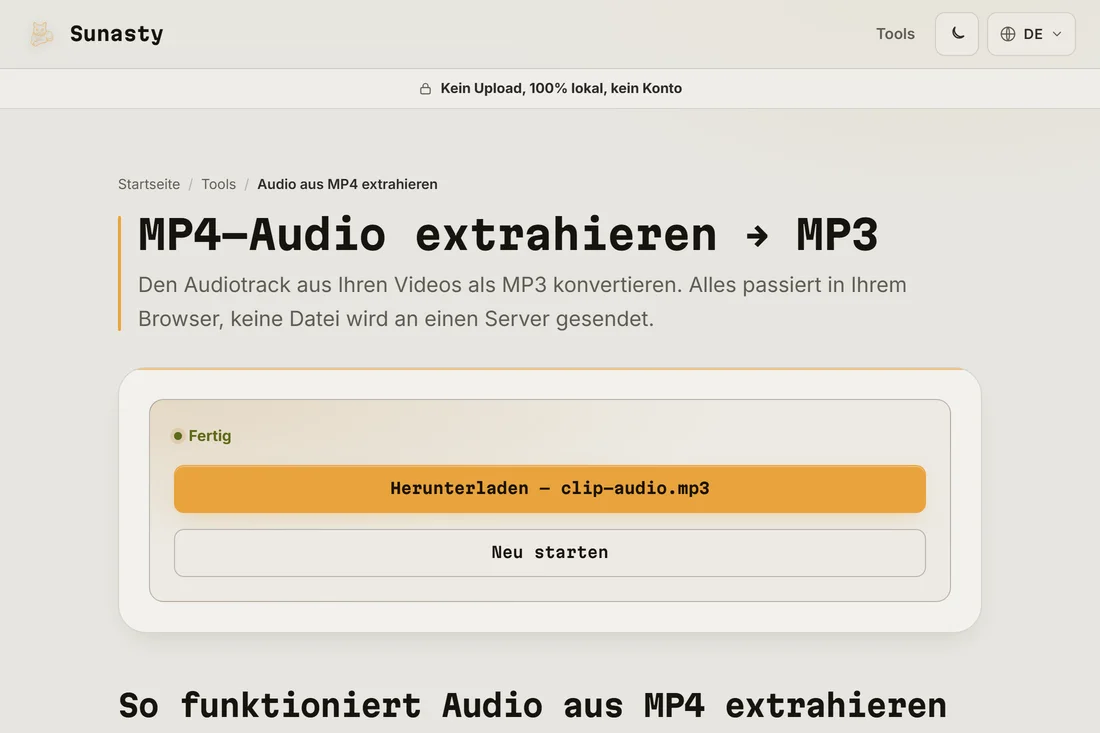Click the lock icon in the privacy banner
1100x733 pixels.
[425, 88]
